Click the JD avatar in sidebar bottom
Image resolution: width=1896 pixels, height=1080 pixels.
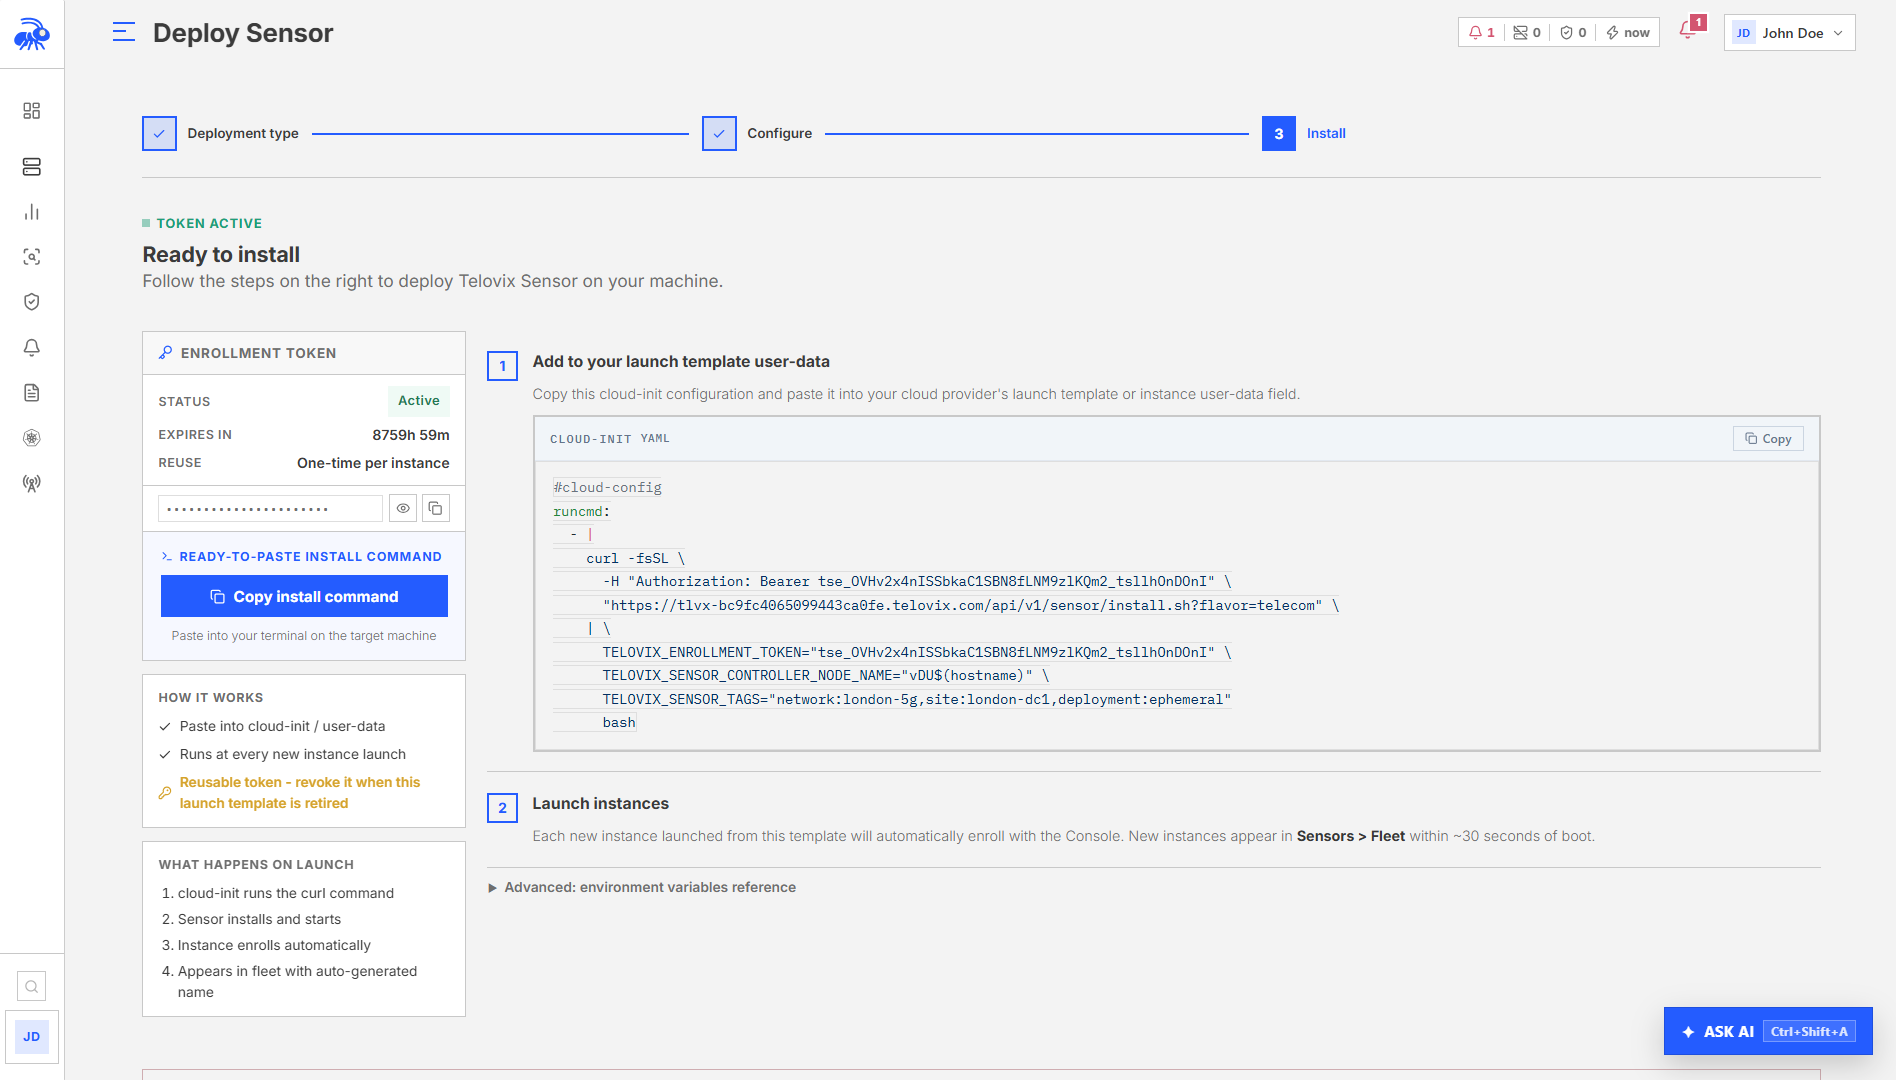pos(32,1037)
